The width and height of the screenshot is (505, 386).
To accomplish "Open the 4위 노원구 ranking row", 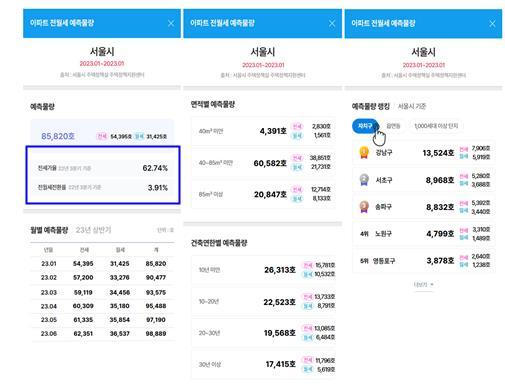I will pyautogui.click(x=423, y=234).
